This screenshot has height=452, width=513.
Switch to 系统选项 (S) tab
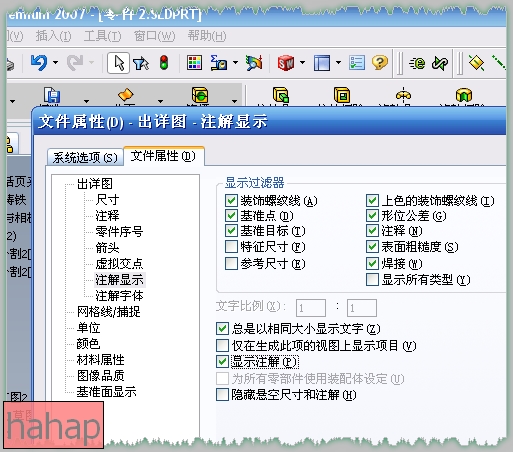pyautogui.click(x=85, y=157)
